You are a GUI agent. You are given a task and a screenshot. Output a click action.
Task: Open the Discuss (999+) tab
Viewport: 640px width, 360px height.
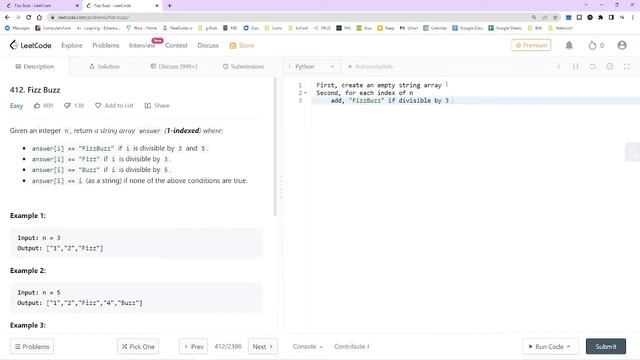174,67
